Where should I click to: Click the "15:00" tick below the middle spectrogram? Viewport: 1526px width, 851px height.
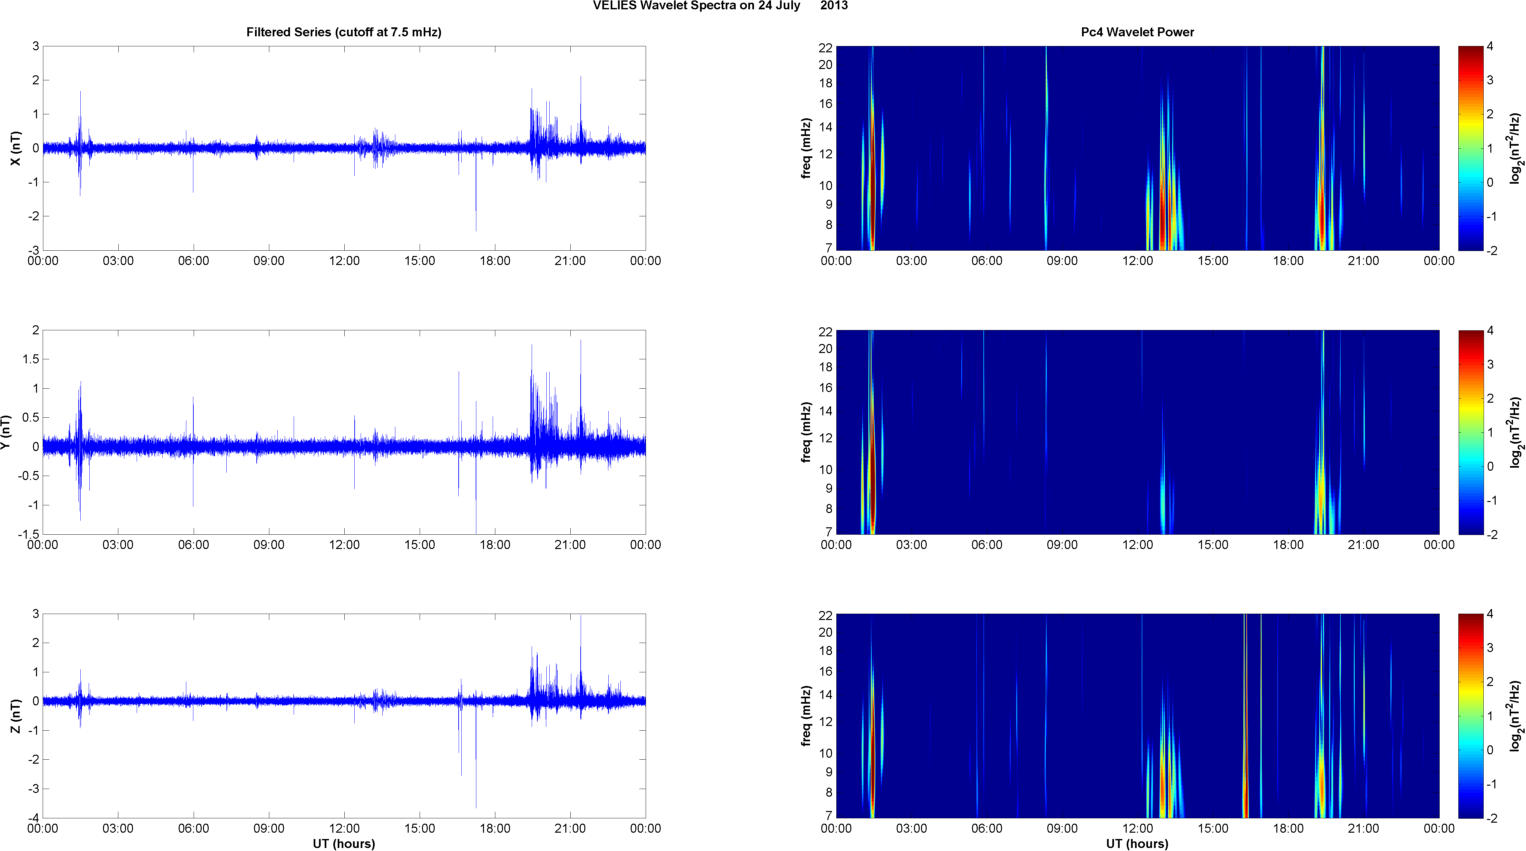pos(1213,545)
